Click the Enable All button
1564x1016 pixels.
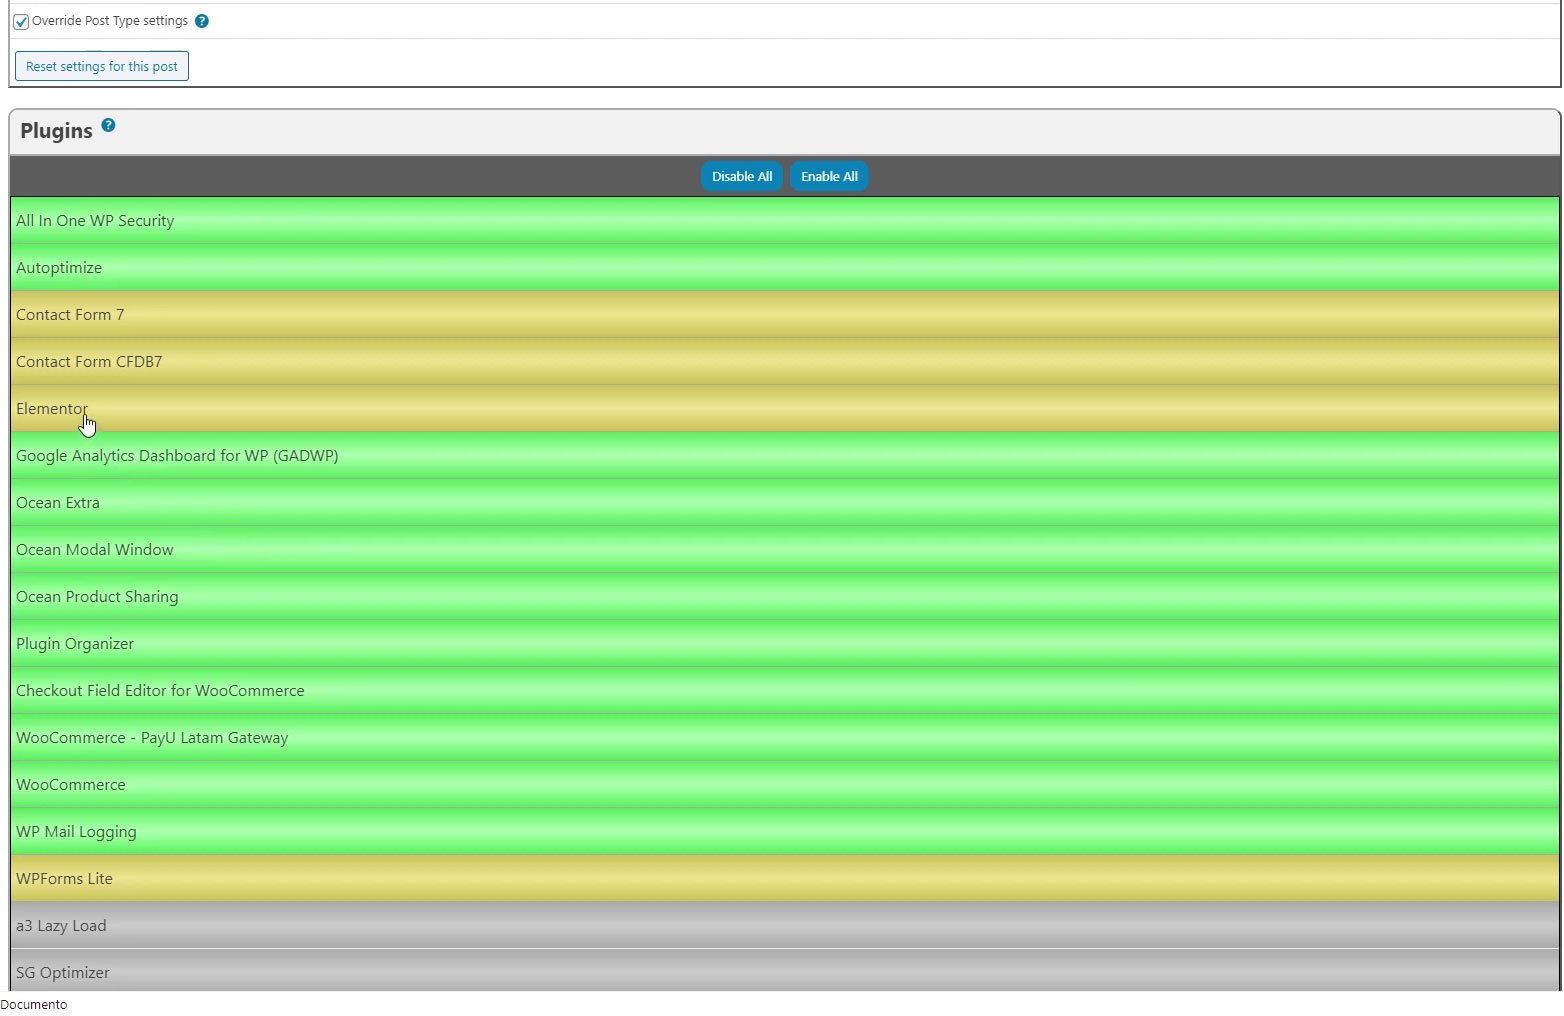tap(829, 176)
